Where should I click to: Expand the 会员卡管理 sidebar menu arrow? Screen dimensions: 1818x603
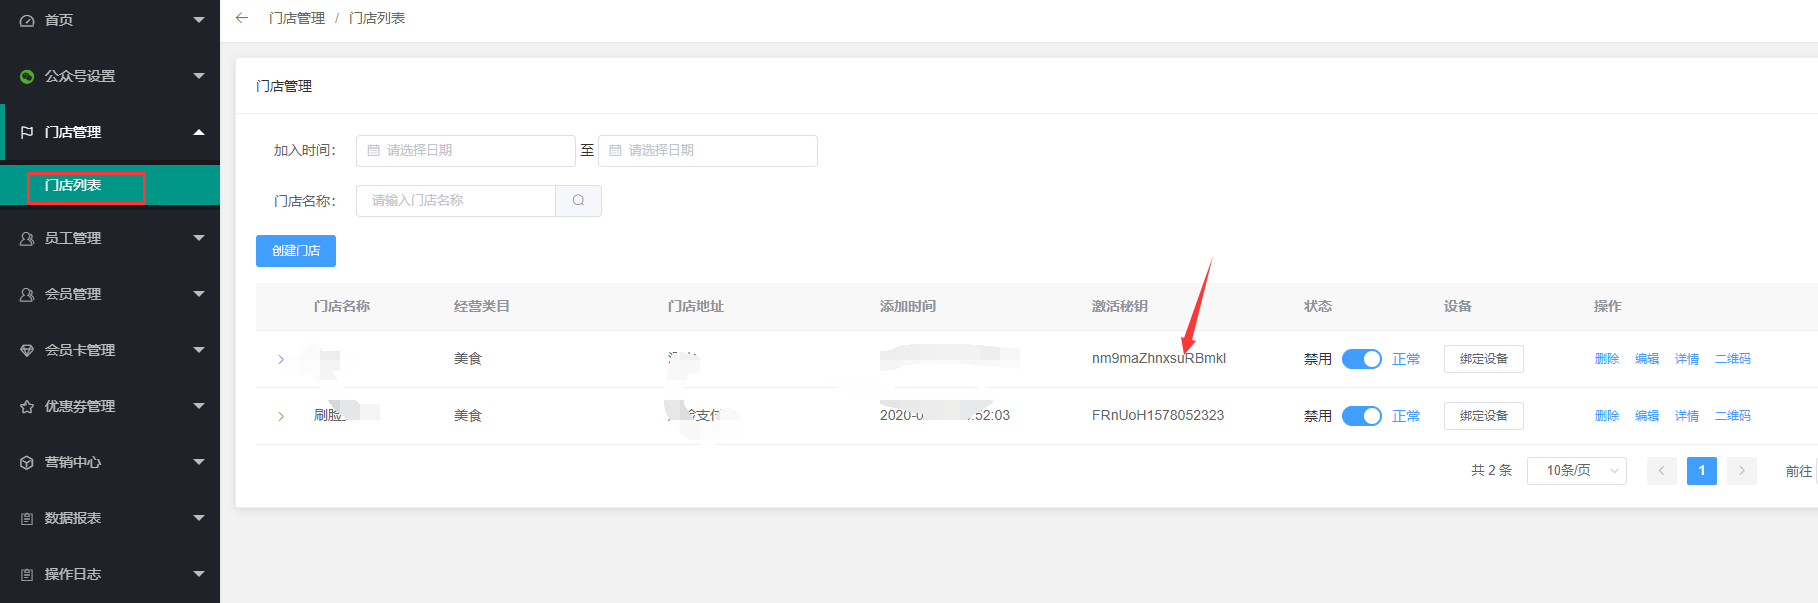click(199, 350)
